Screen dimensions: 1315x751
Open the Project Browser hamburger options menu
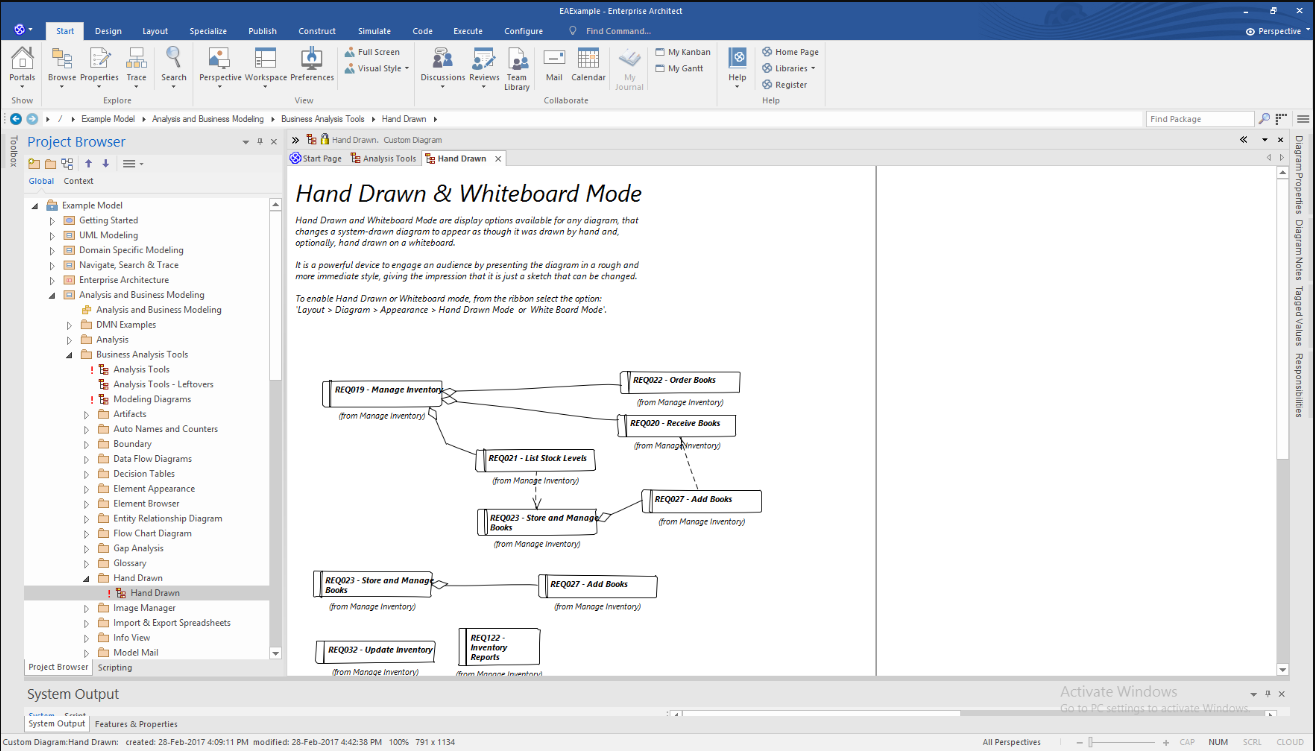[132, 163]
